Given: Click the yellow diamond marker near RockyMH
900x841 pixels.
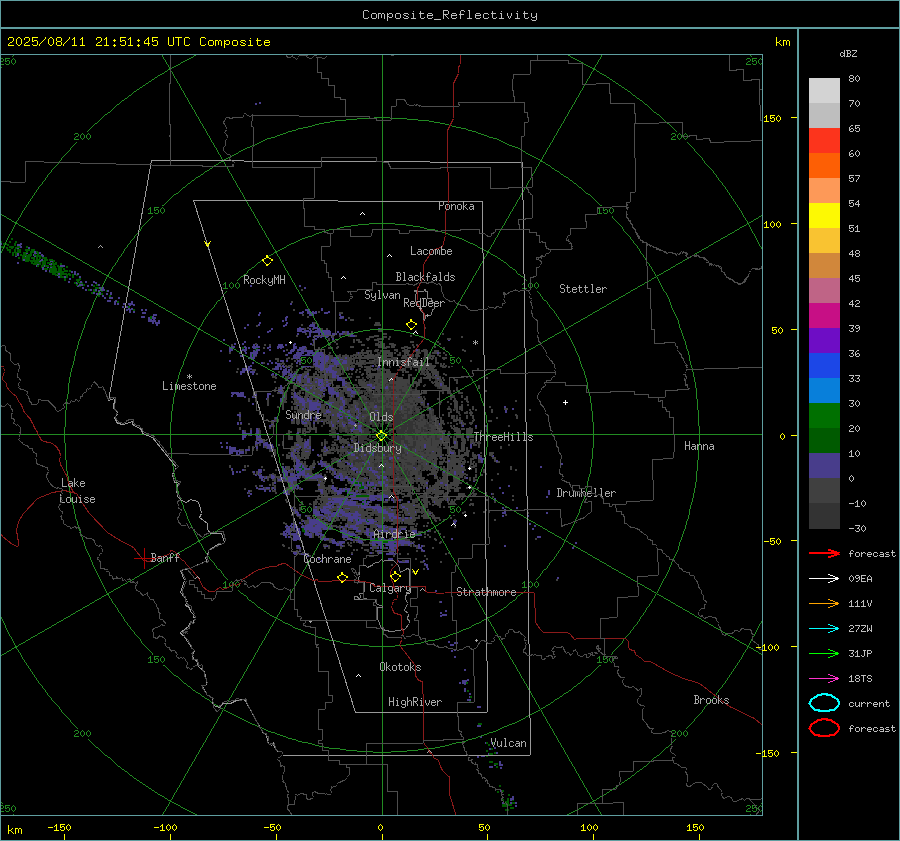Looking at the screenshot, I should 267,261.
